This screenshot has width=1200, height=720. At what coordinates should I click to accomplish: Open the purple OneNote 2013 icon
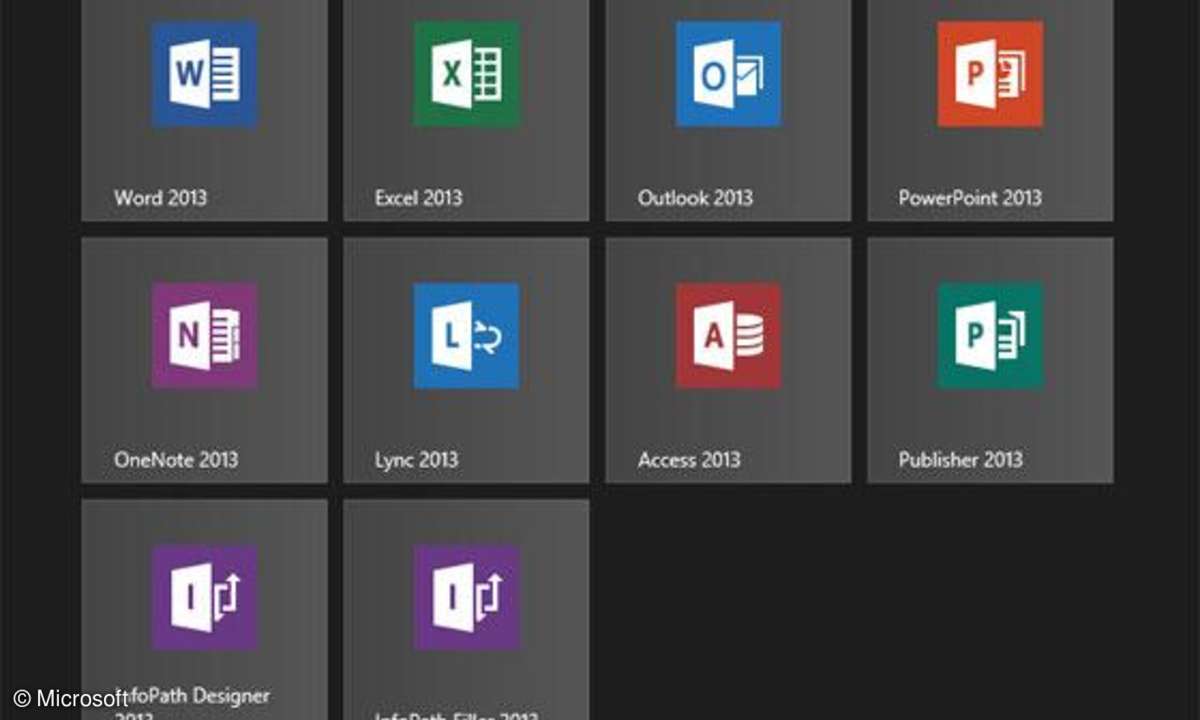[x=204, y=335]
